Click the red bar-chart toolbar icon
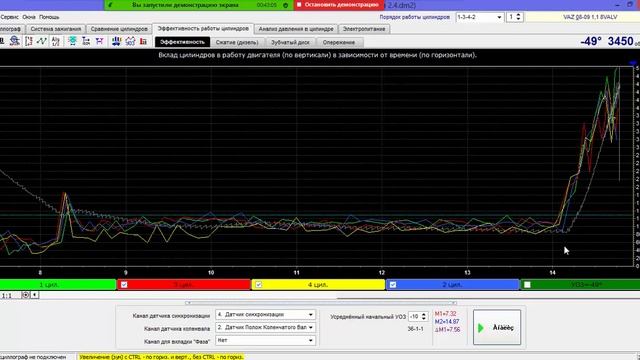The height and width of the screenshot is (360, 640). click(143, 41)
